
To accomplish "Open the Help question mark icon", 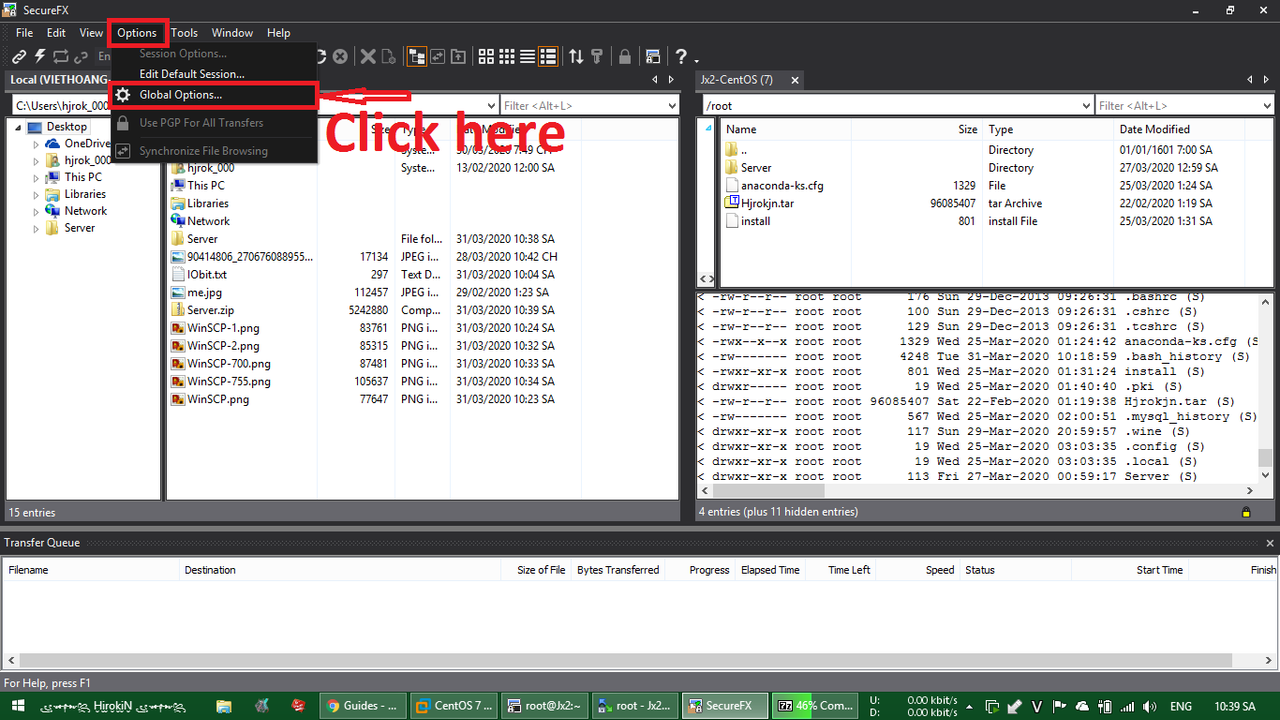I will (681, 56).
